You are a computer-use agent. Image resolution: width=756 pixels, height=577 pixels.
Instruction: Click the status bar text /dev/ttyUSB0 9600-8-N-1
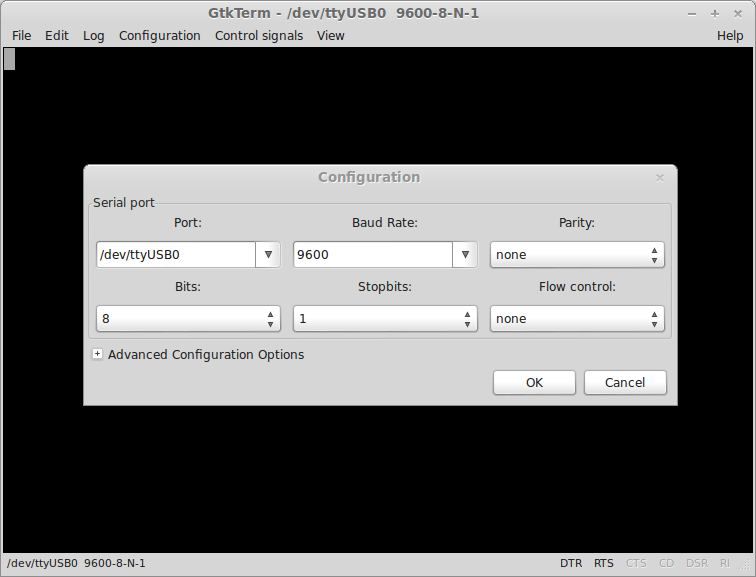click(x=76, y=563)
